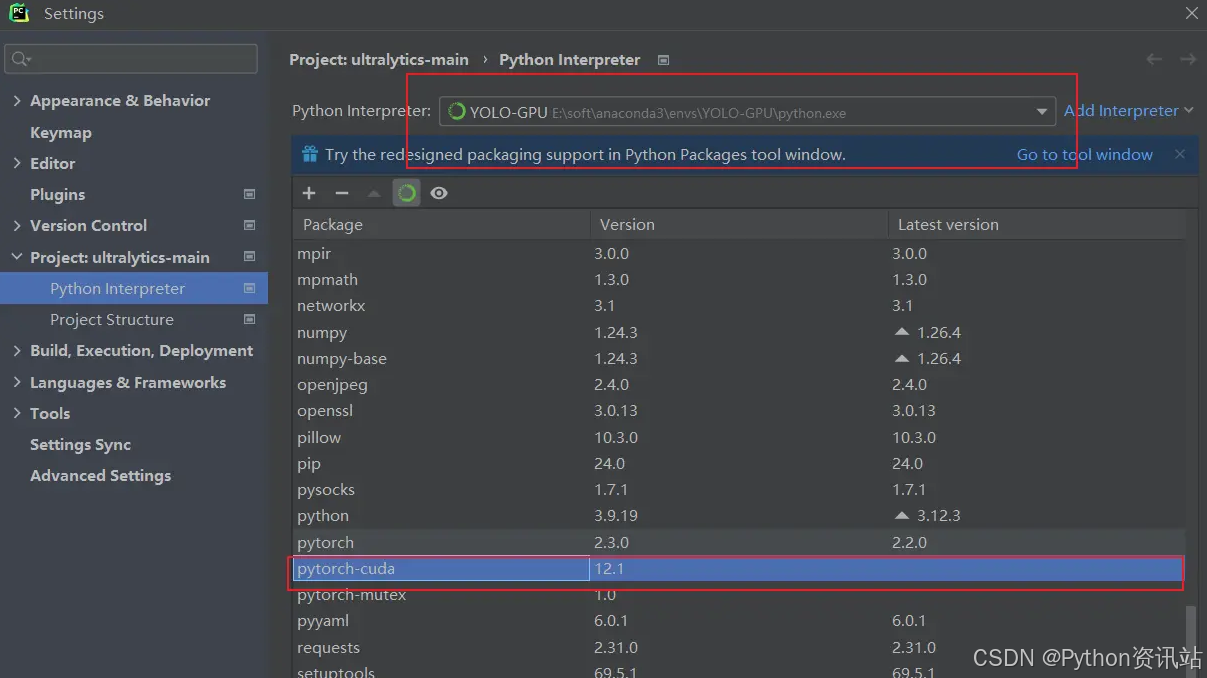Select the numpy-base package row
Image resolution: width=1207 pixels, height=678 pixels.
click(739, 358)
